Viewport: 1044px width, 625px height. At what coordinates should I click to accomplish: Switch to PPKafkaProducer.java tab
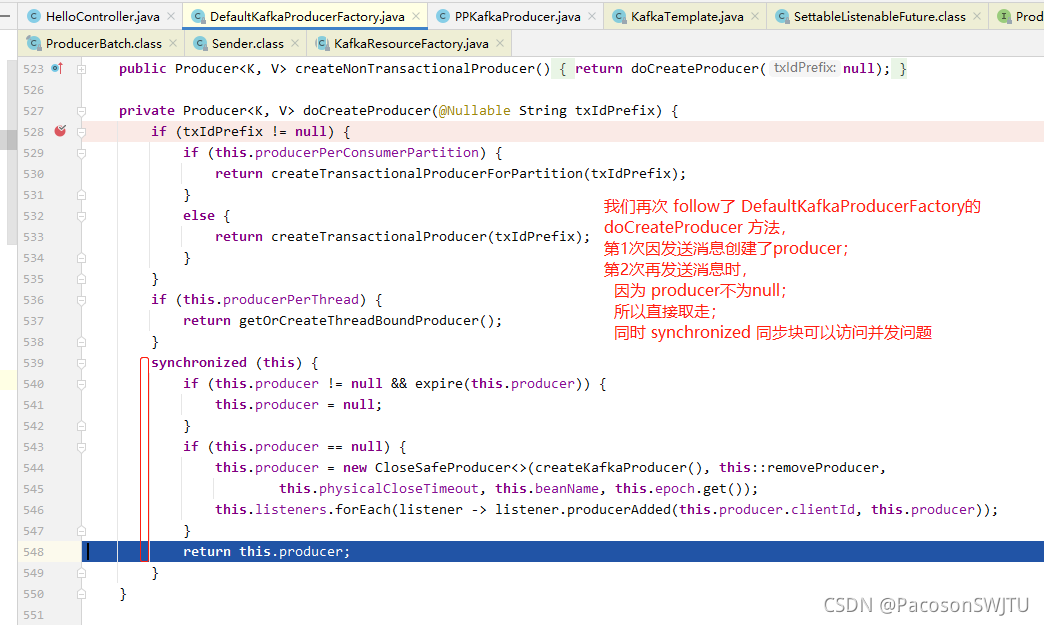point(517,17)
